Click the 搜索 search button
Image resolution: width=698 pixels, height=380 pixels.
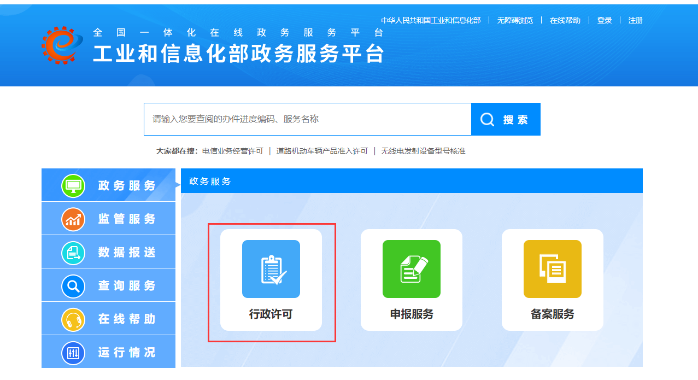tap(506, 119)
